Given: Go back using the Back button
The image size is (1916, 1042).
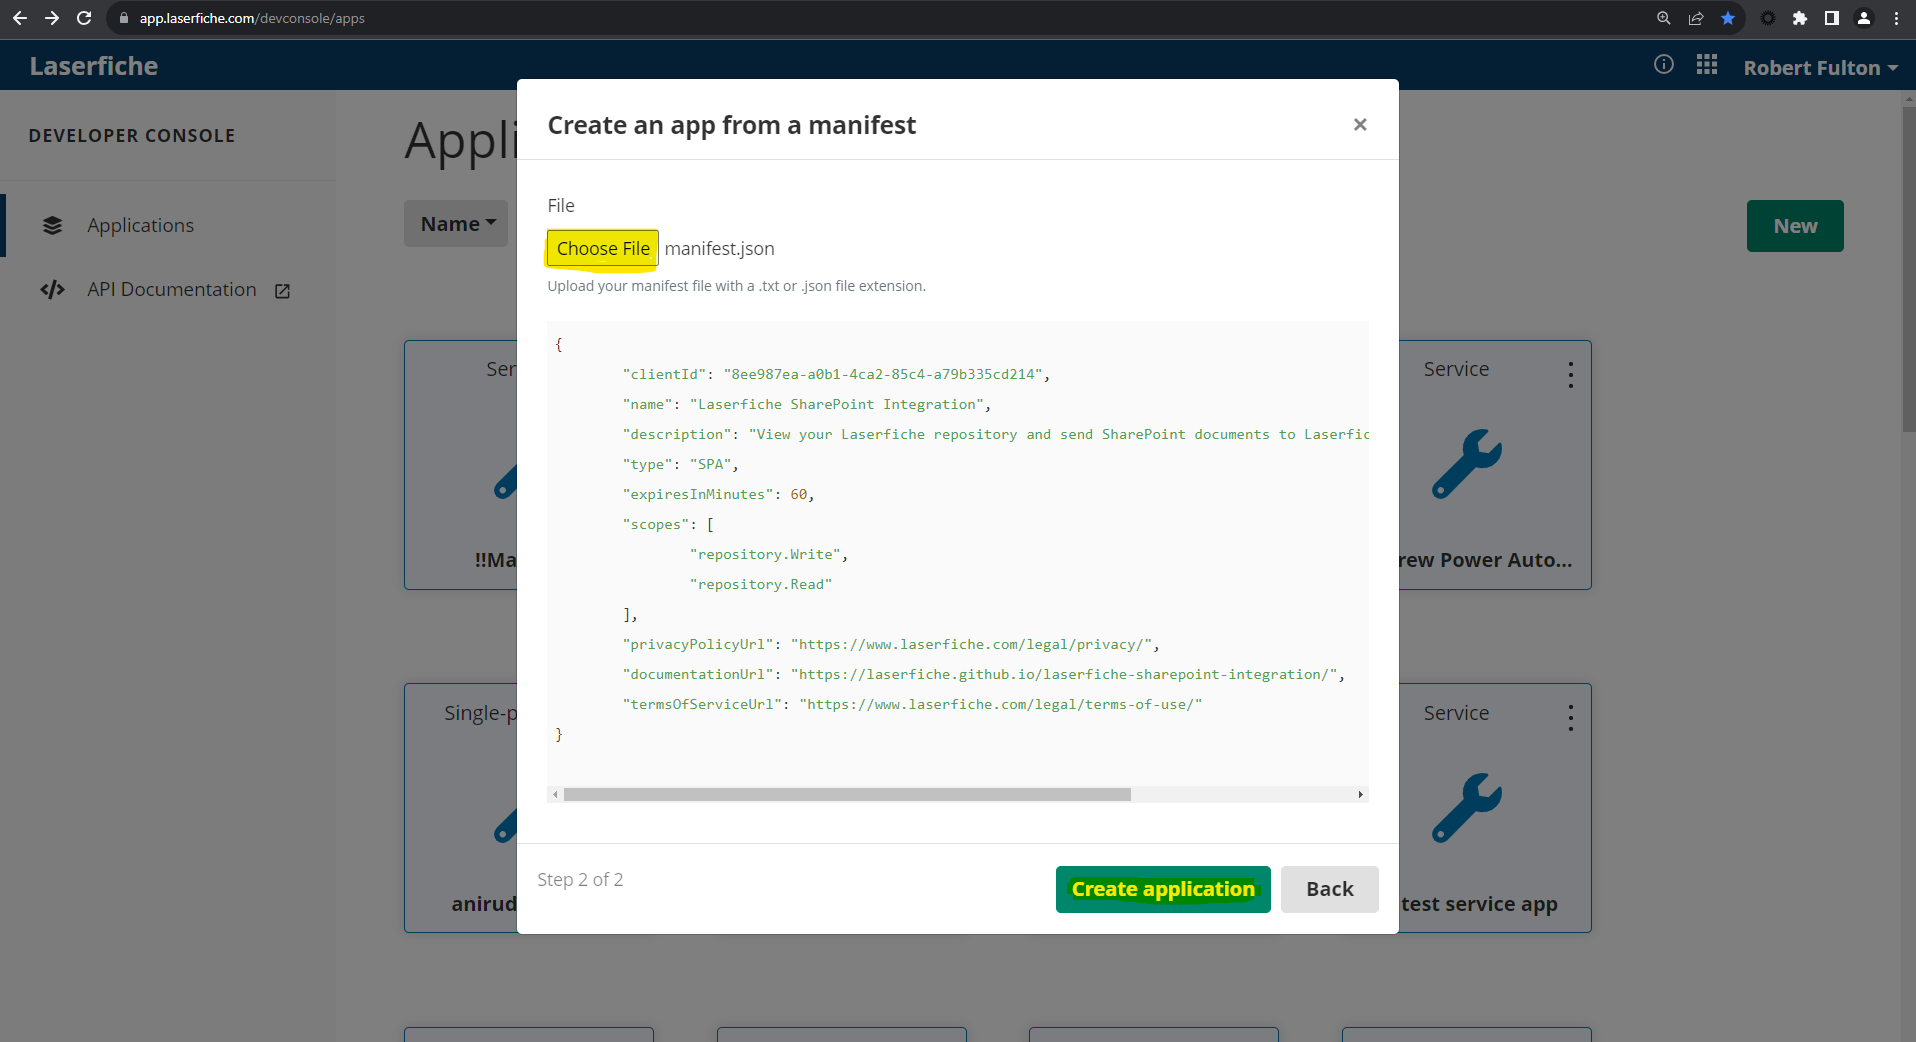Looking at the screenshot, I should click(x=1329, y=889).
